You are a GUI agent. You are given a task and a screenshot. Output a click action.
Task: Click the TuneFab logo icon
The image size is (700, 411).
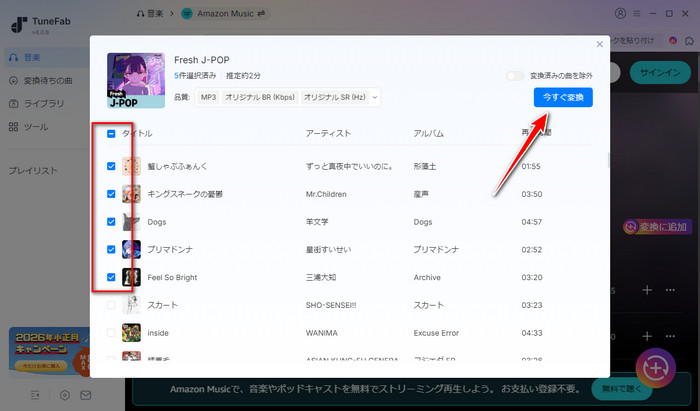tap(19, 25)
